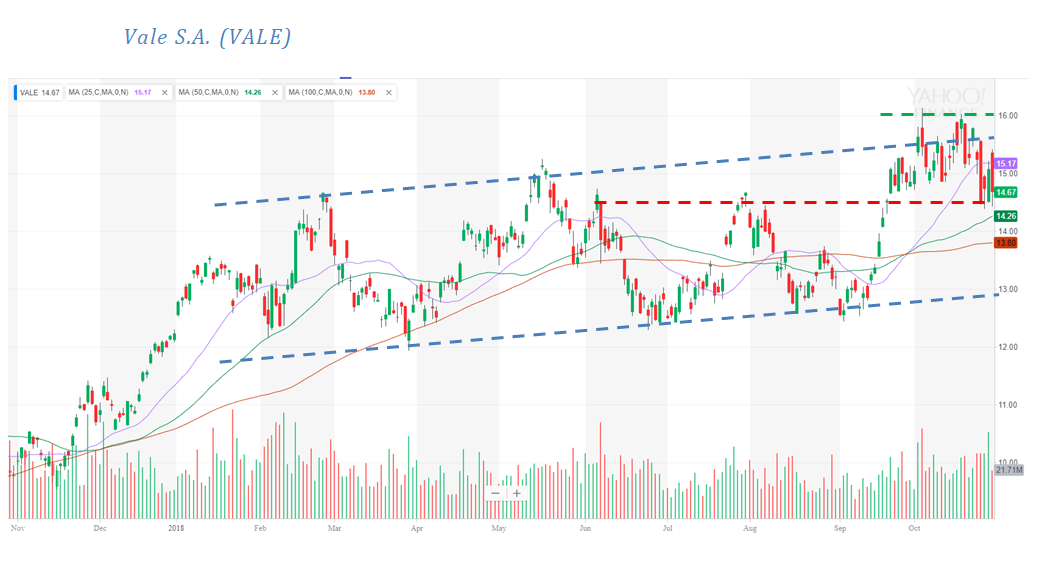The height and width of the screenshot is (561, 1044).
Task: Zoom out the chart with the minus button
Action: (495, 493)
